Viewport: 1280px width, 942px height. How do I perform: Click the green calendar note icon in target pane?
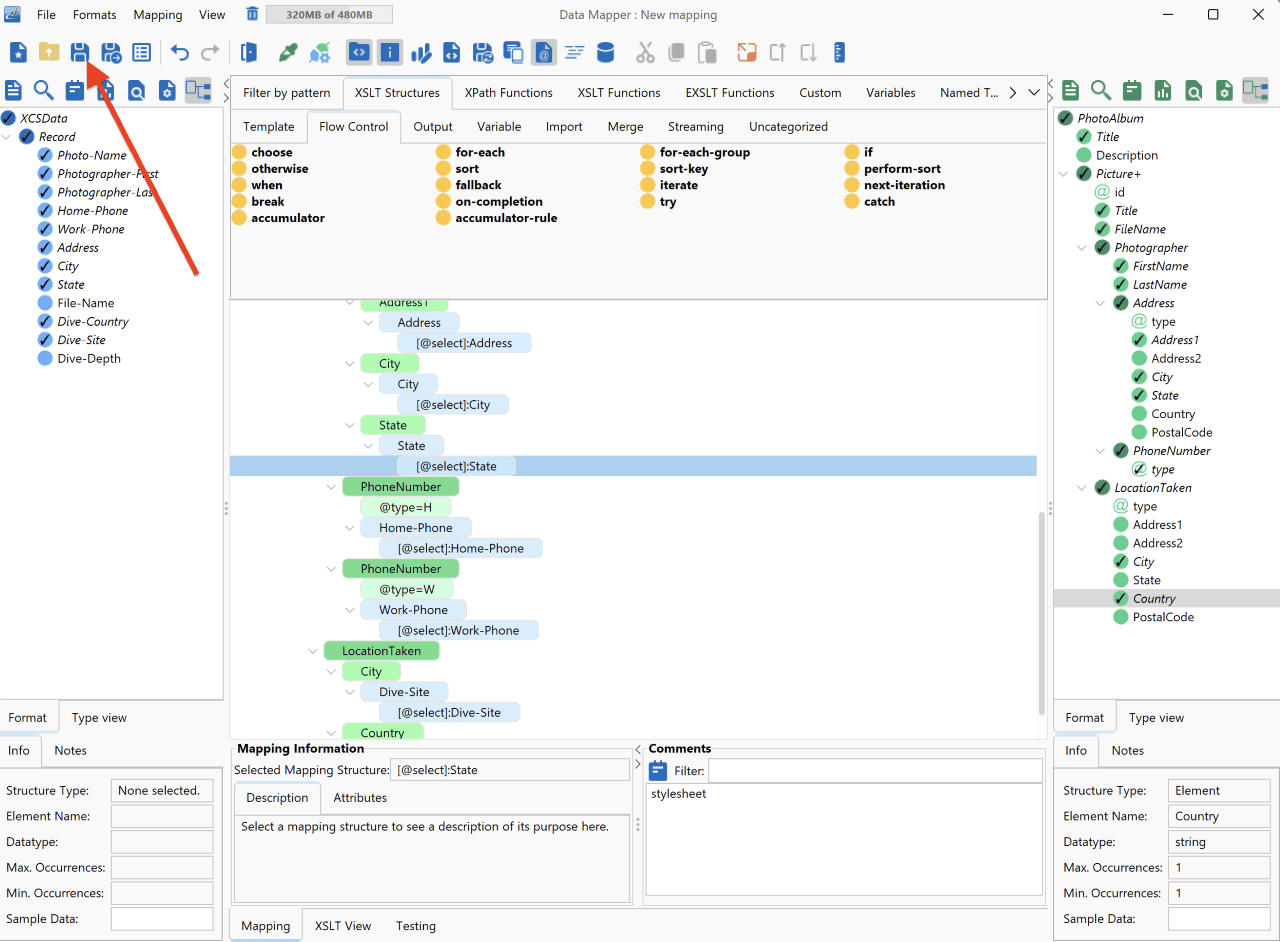tap(1131, 91)
